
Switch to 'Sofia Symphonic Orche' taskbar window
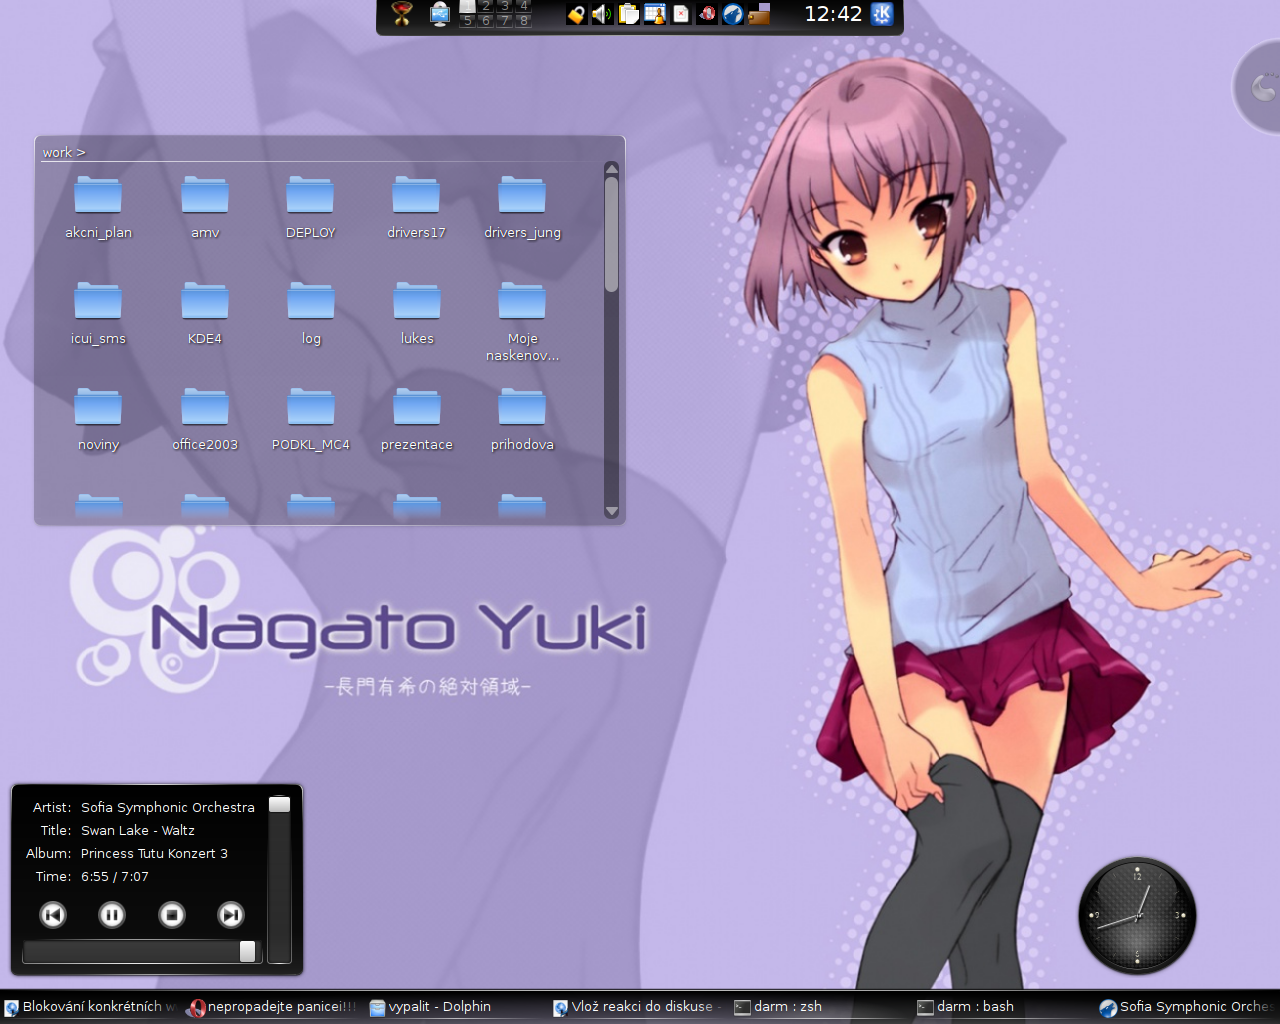pyautogui.click(x=1187, y=1007)
